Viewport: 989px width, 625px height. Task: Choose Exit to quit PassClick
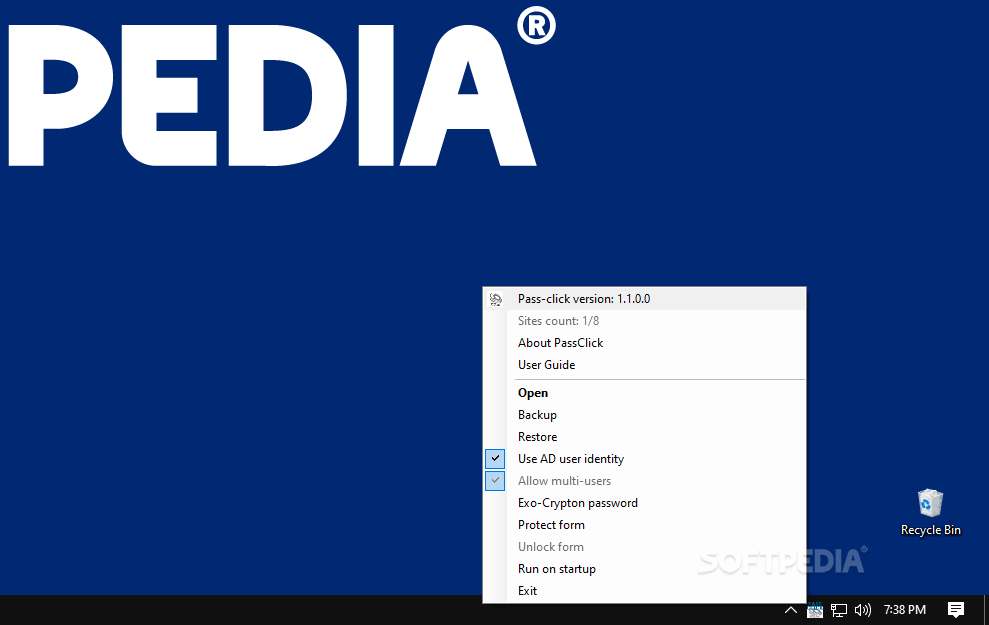click(x=645, y=592)
